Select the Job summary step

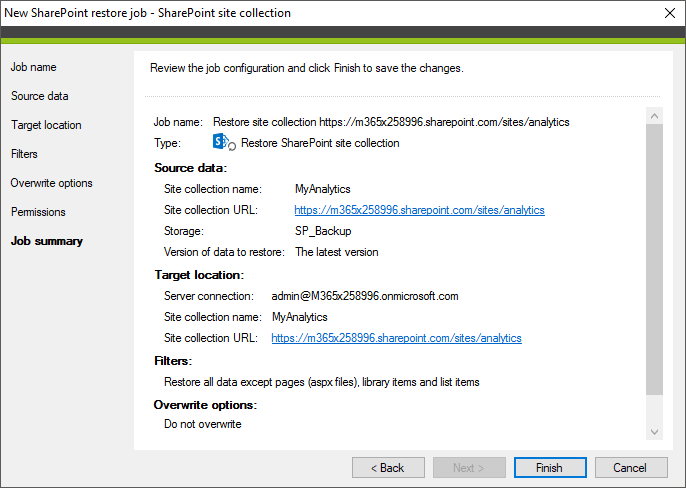(47, 241)
